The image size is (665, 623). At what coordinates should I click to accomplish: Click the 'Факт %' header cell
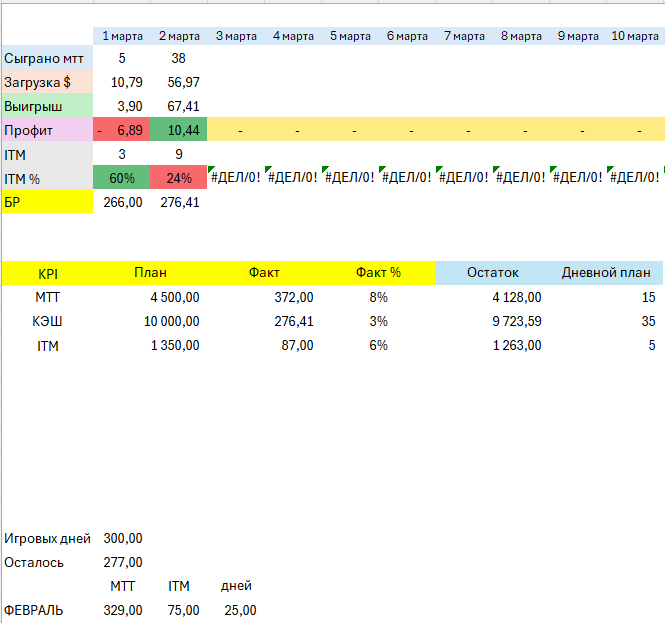point(378,273)
